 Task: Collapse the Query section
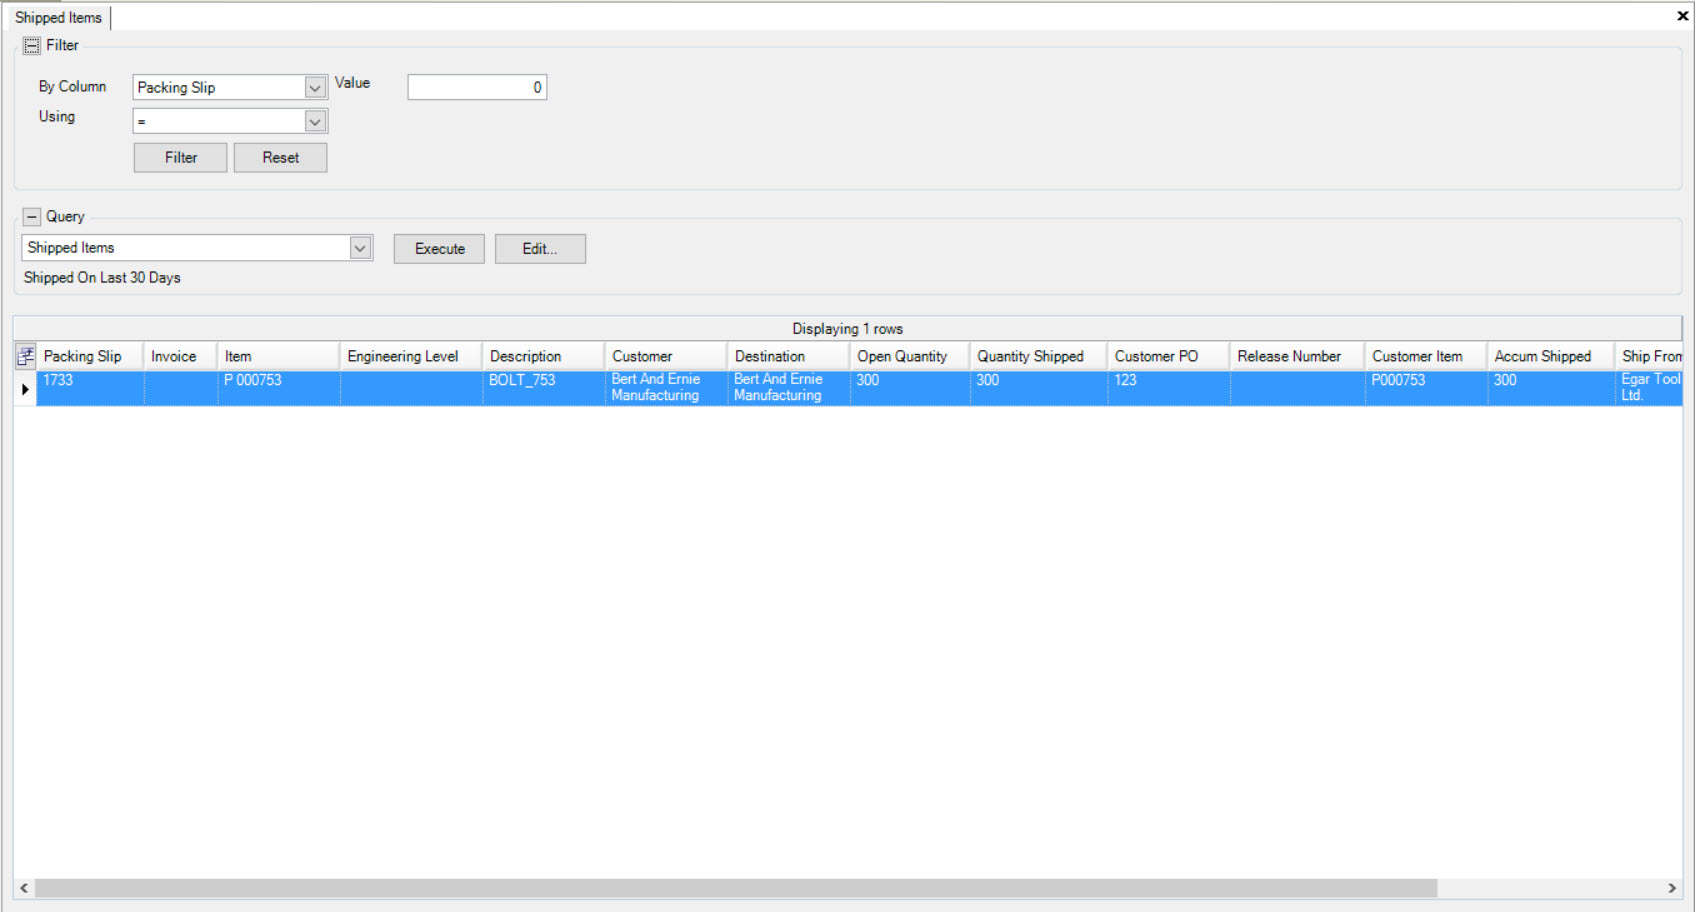(x=32, y=217)
